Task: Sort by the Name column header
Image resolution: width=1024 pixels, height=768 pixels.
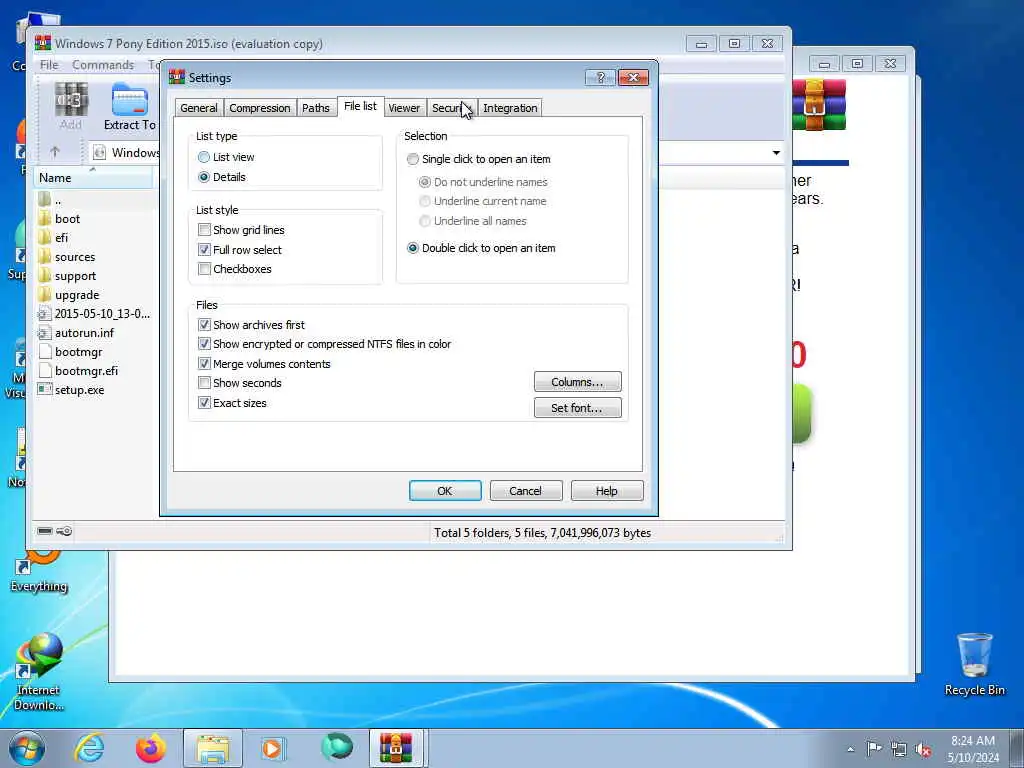Action: [93, 178]
